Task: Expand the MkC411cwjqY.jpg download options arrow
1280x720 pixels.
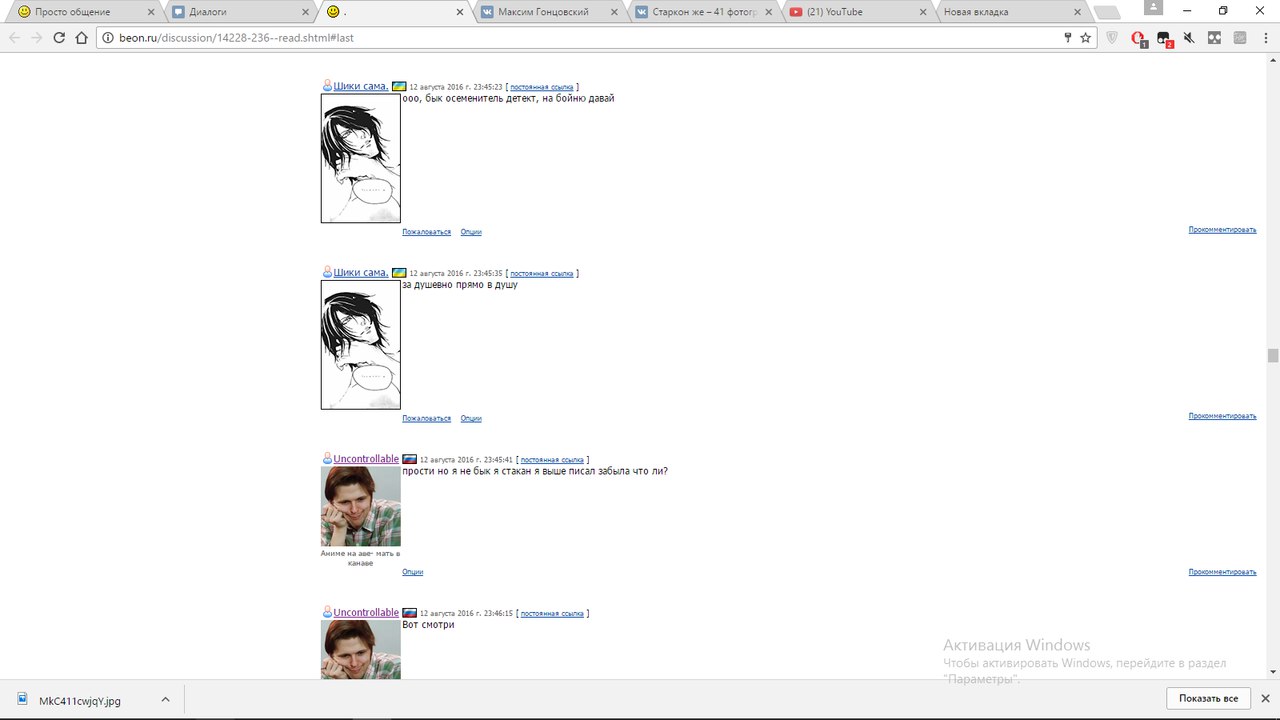Action: pos(165,700)
